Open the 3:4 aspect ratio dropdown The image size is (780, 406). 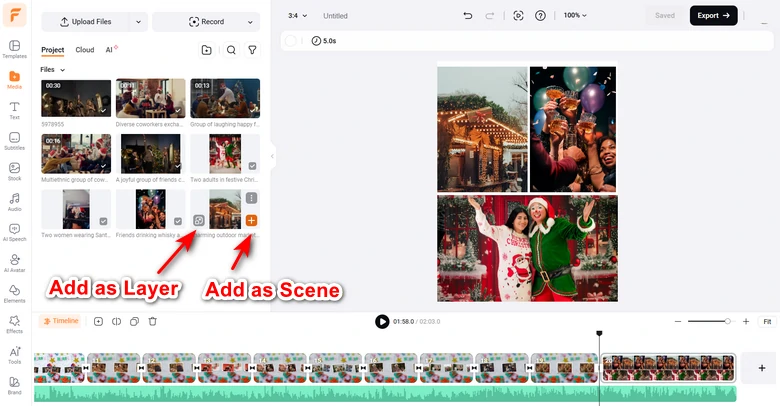point(297,15)
